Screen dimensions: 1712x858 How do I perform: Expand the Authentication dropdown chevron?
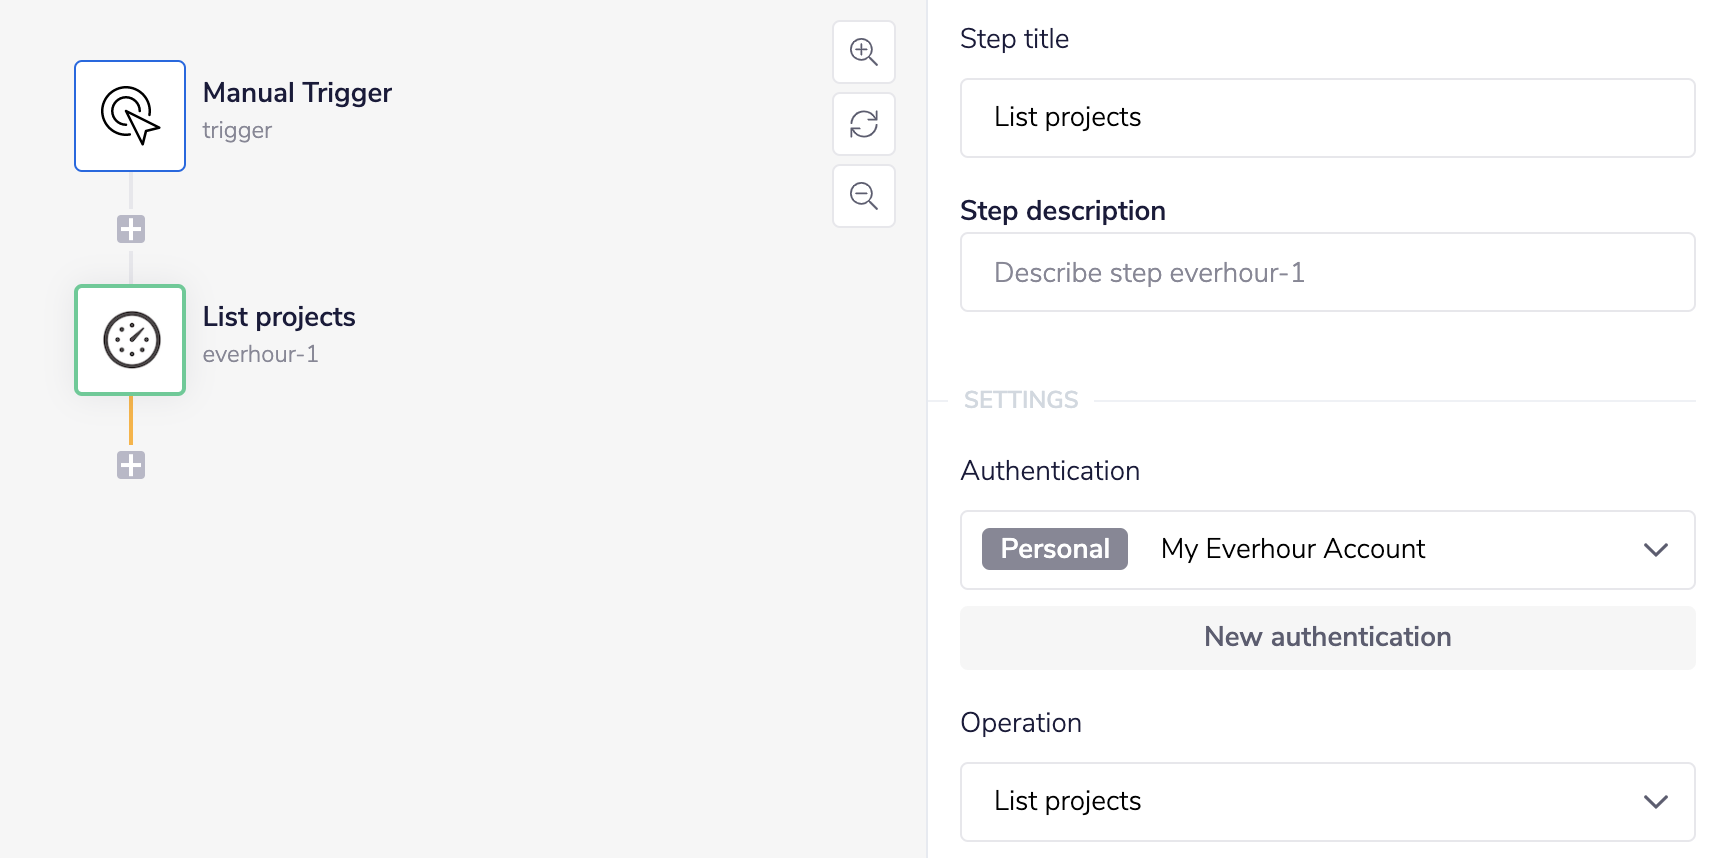tap(1655, 550)
